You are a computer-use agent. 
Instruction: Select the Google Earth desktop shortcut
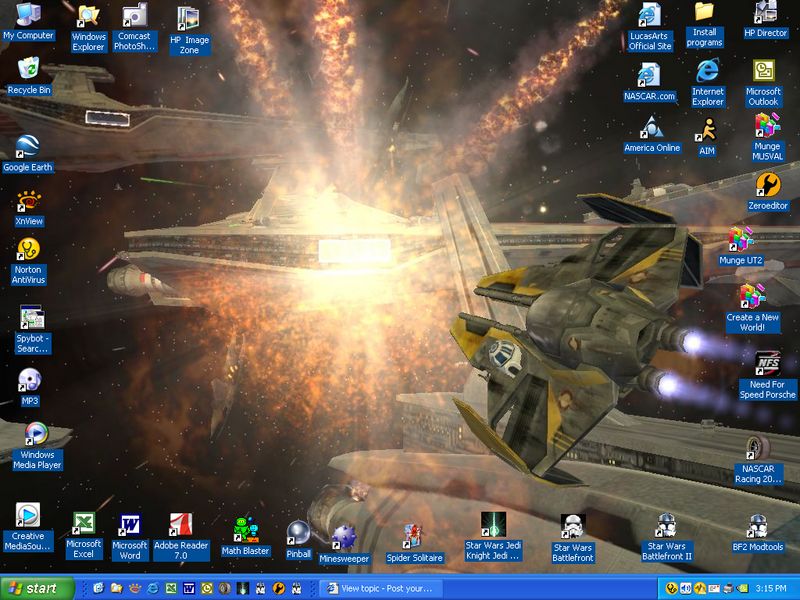(28, 153)
